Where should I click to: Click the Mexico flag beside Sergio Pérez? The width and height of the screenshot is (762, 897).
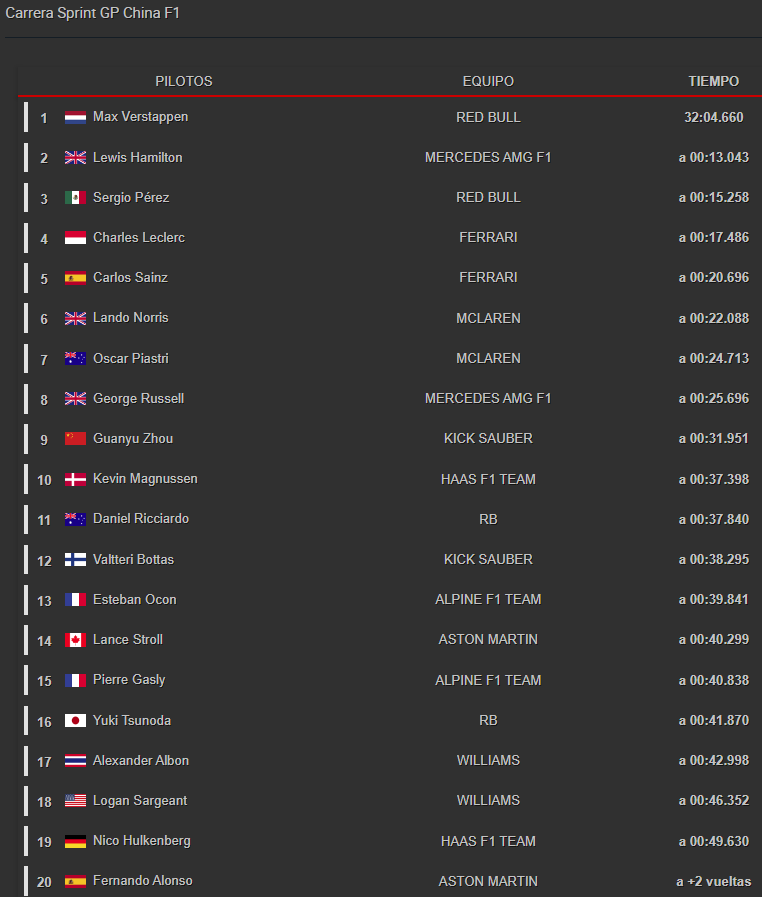tap(76, 197)
